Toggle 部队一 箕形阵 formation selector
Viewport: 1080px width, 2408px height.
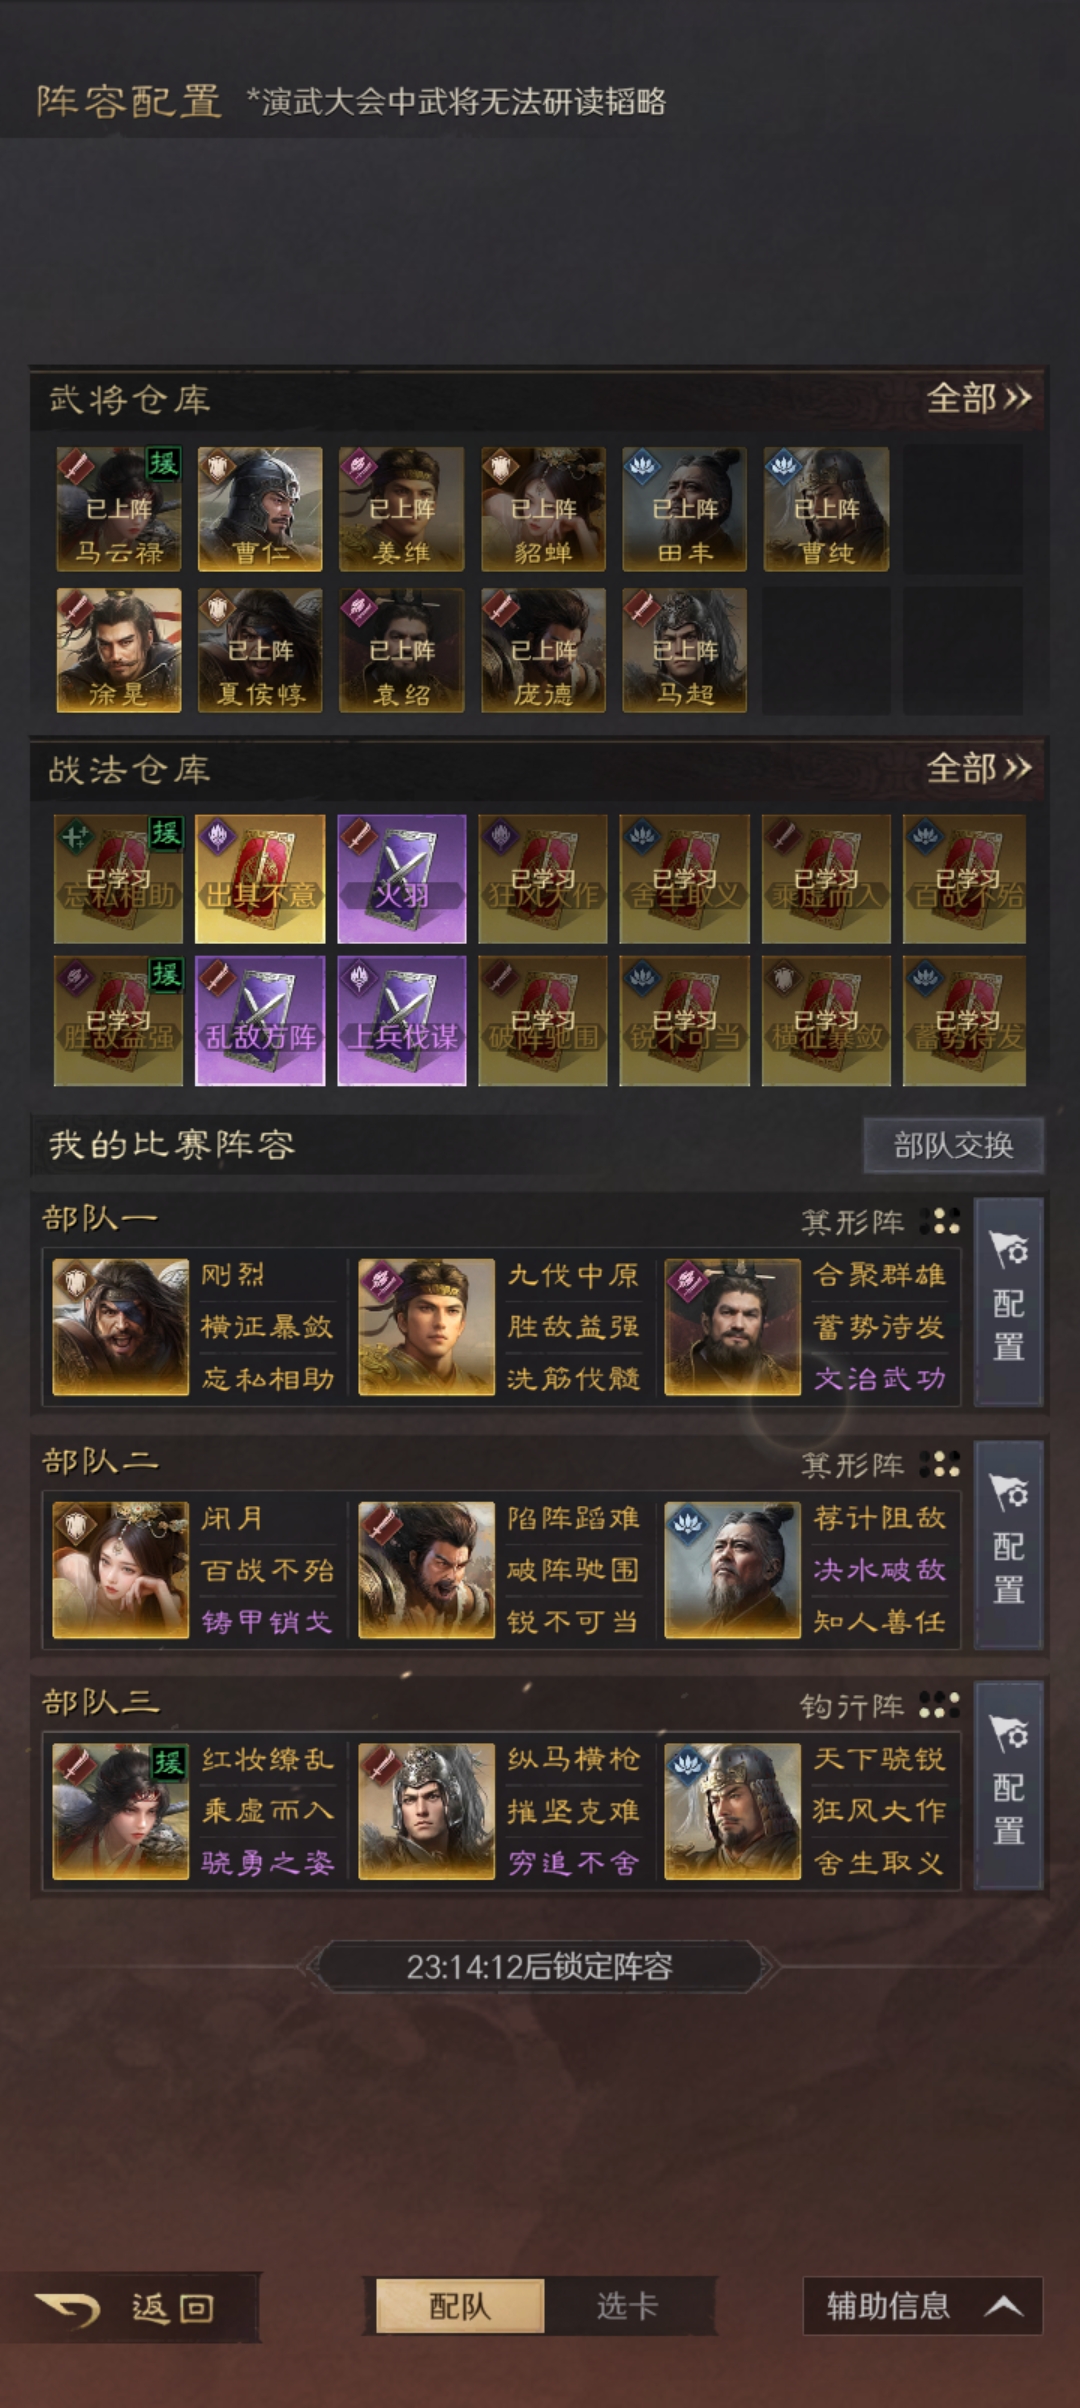(x=880, y=1221)
